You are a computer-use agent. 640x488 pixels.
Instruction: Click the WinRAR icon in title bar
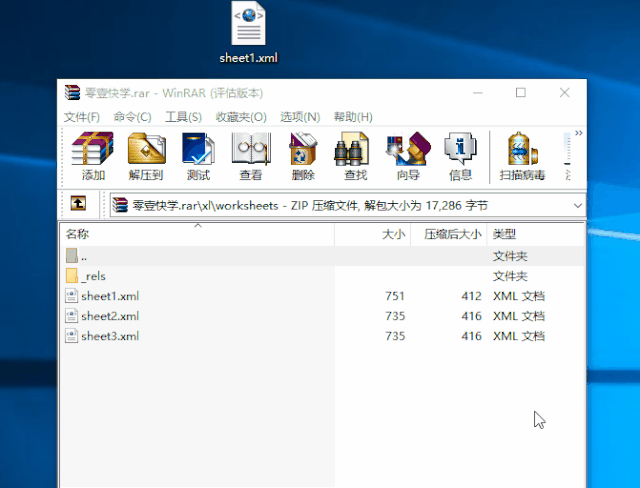click(x=72, y=93)
